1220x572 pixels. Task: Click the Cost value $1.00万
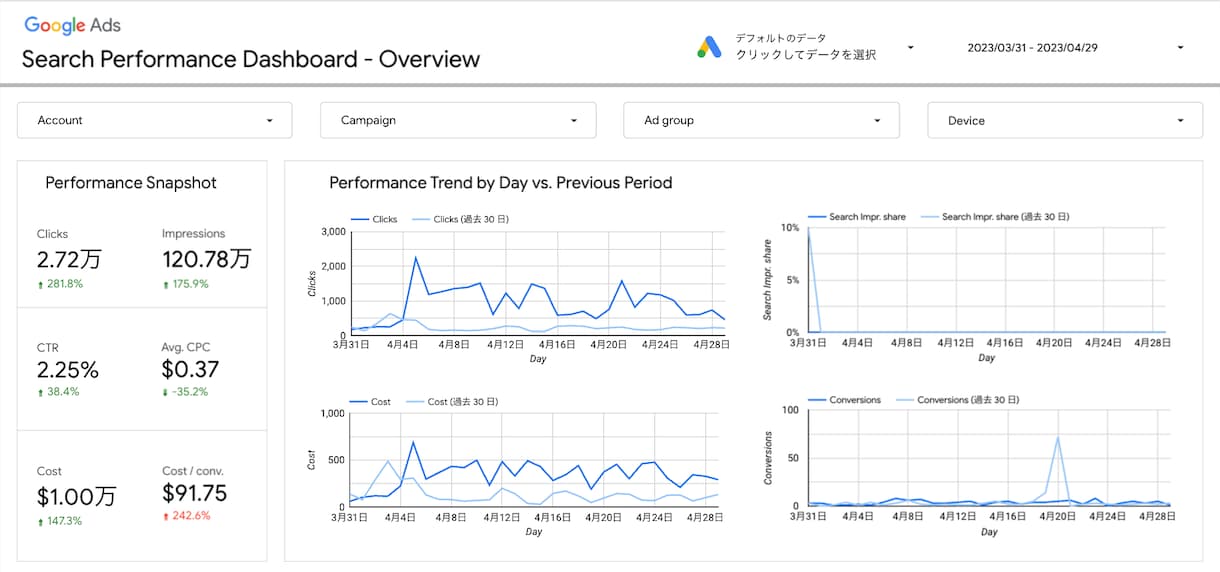76,496
